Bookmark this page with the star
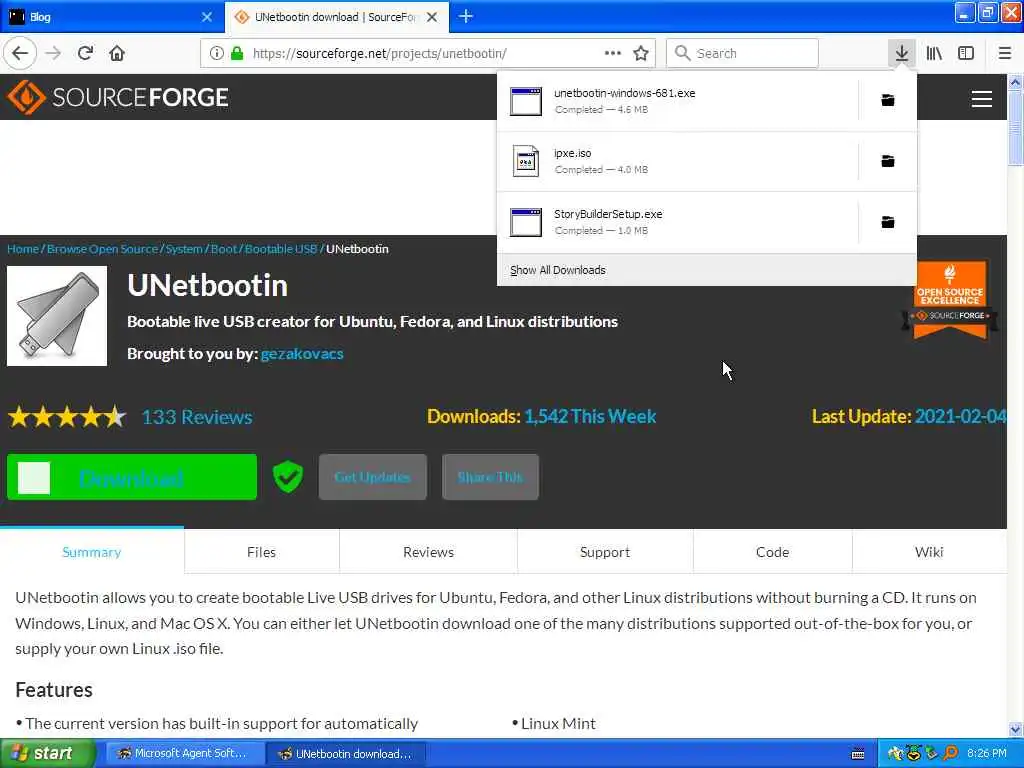 [x=641, y=53]
